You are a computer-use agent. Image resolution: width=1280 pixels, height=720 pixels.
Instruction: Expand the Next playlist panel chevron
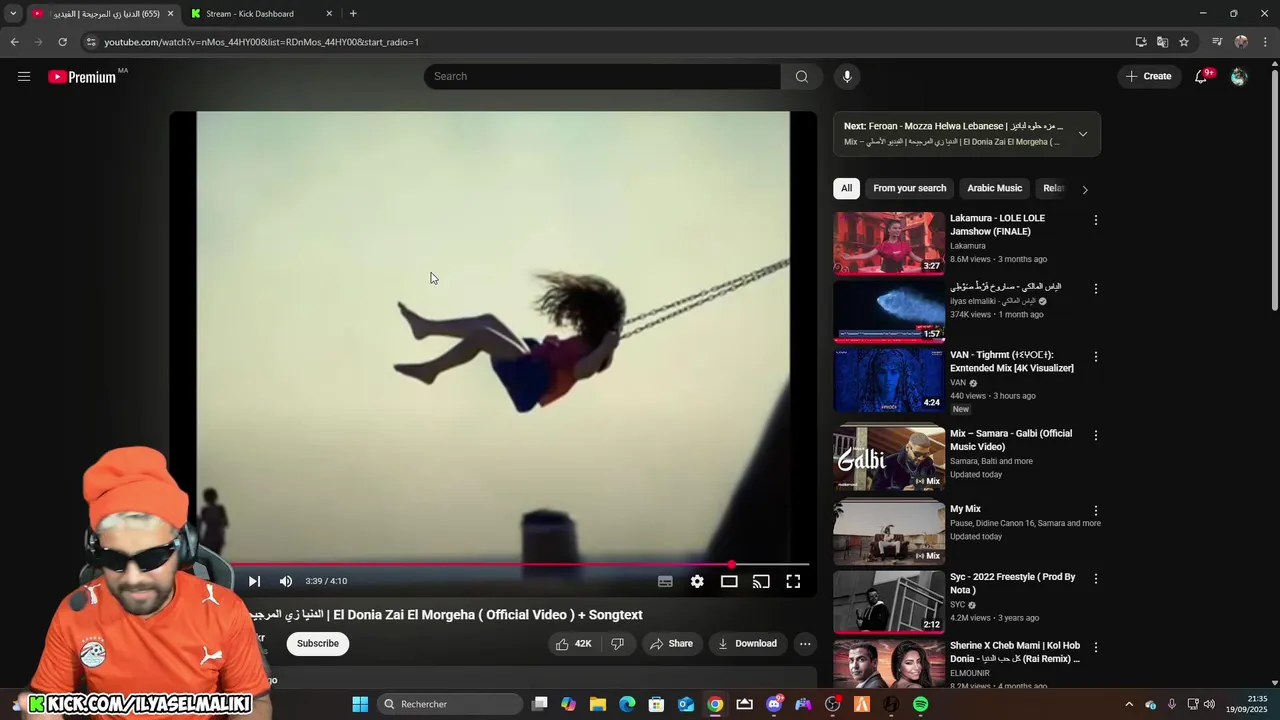point(1082,134)
